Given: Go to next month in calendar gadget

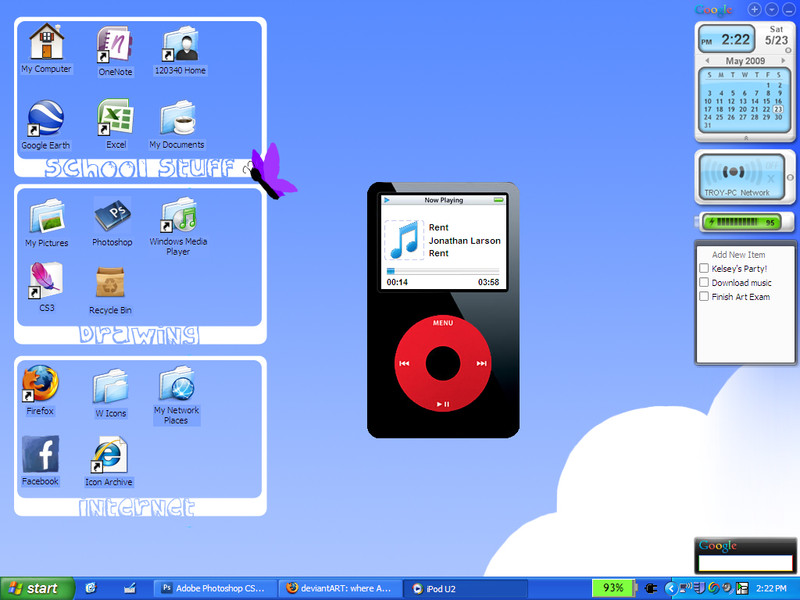Looking at the screenshot, I should 783,61.
